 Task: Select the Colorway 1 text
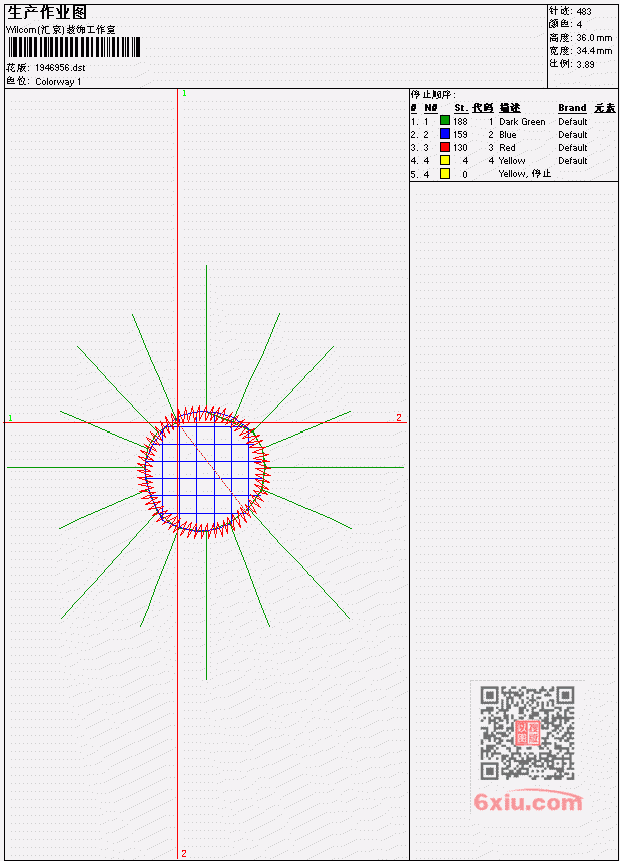(58, 82)
